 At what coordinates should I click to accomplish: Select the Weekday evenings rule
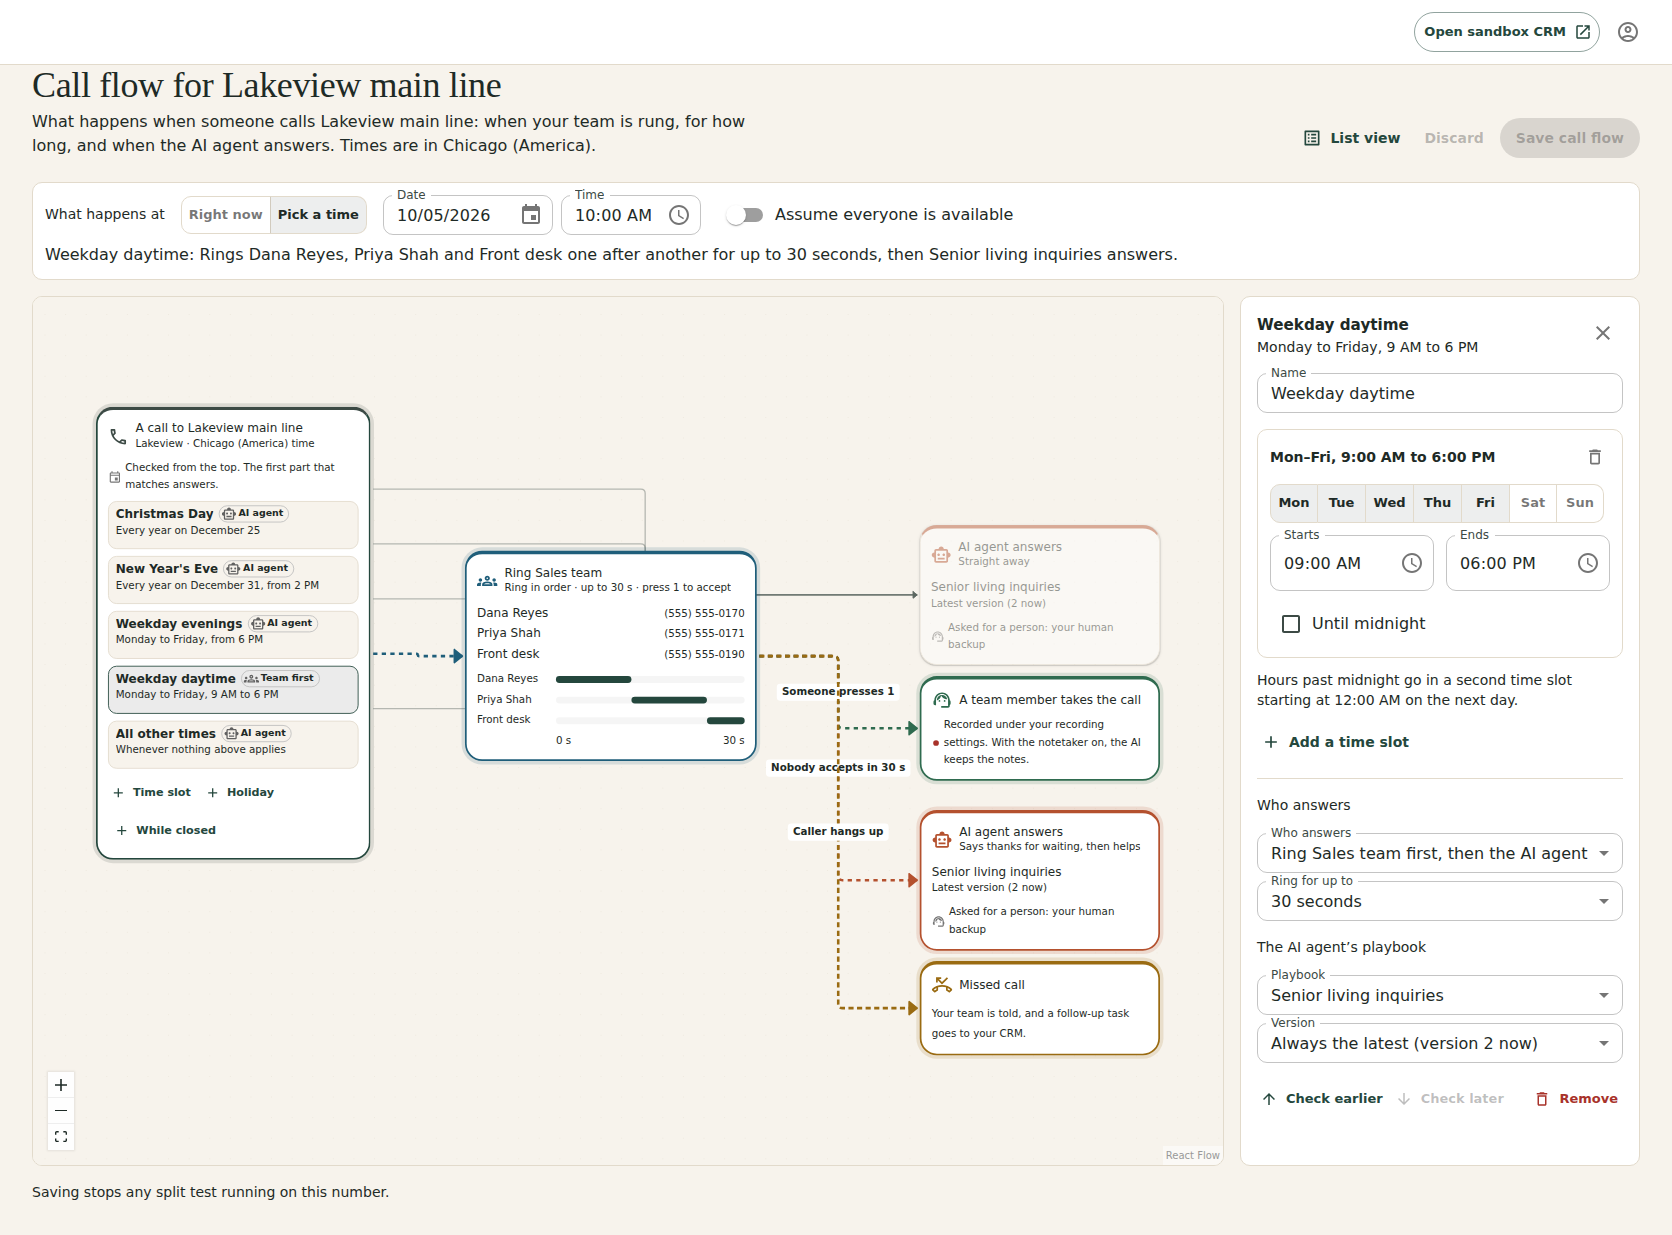[233, 635]
